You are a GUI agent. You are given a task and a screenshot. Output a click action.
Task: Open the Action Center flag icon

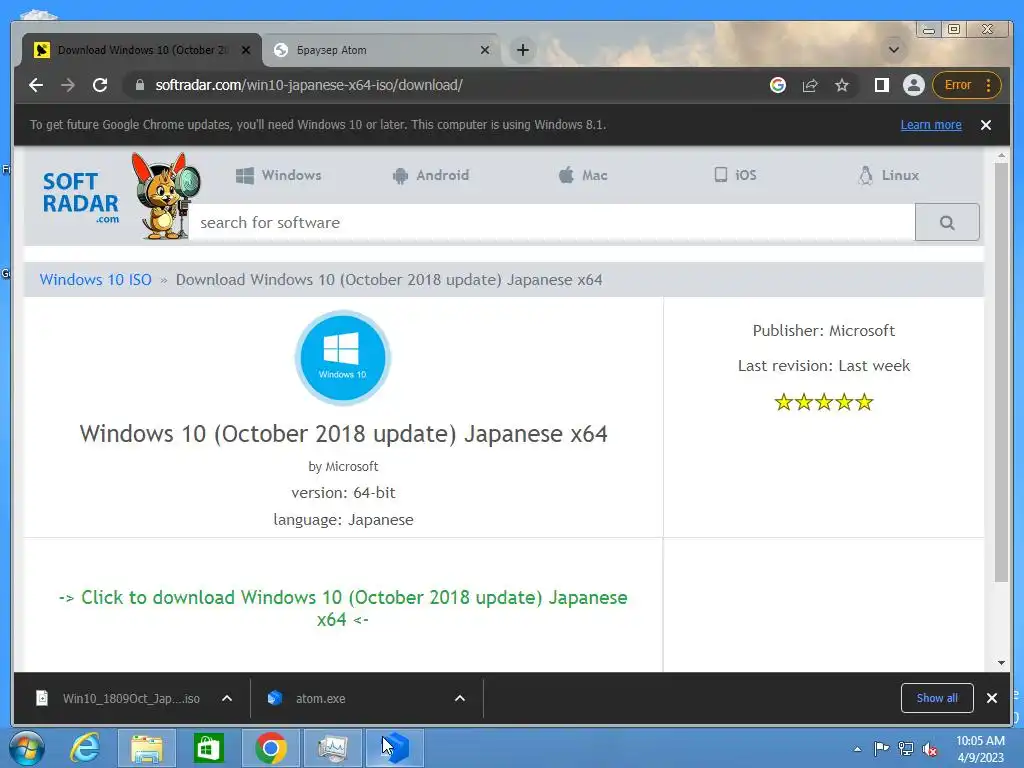click(881, 749)
